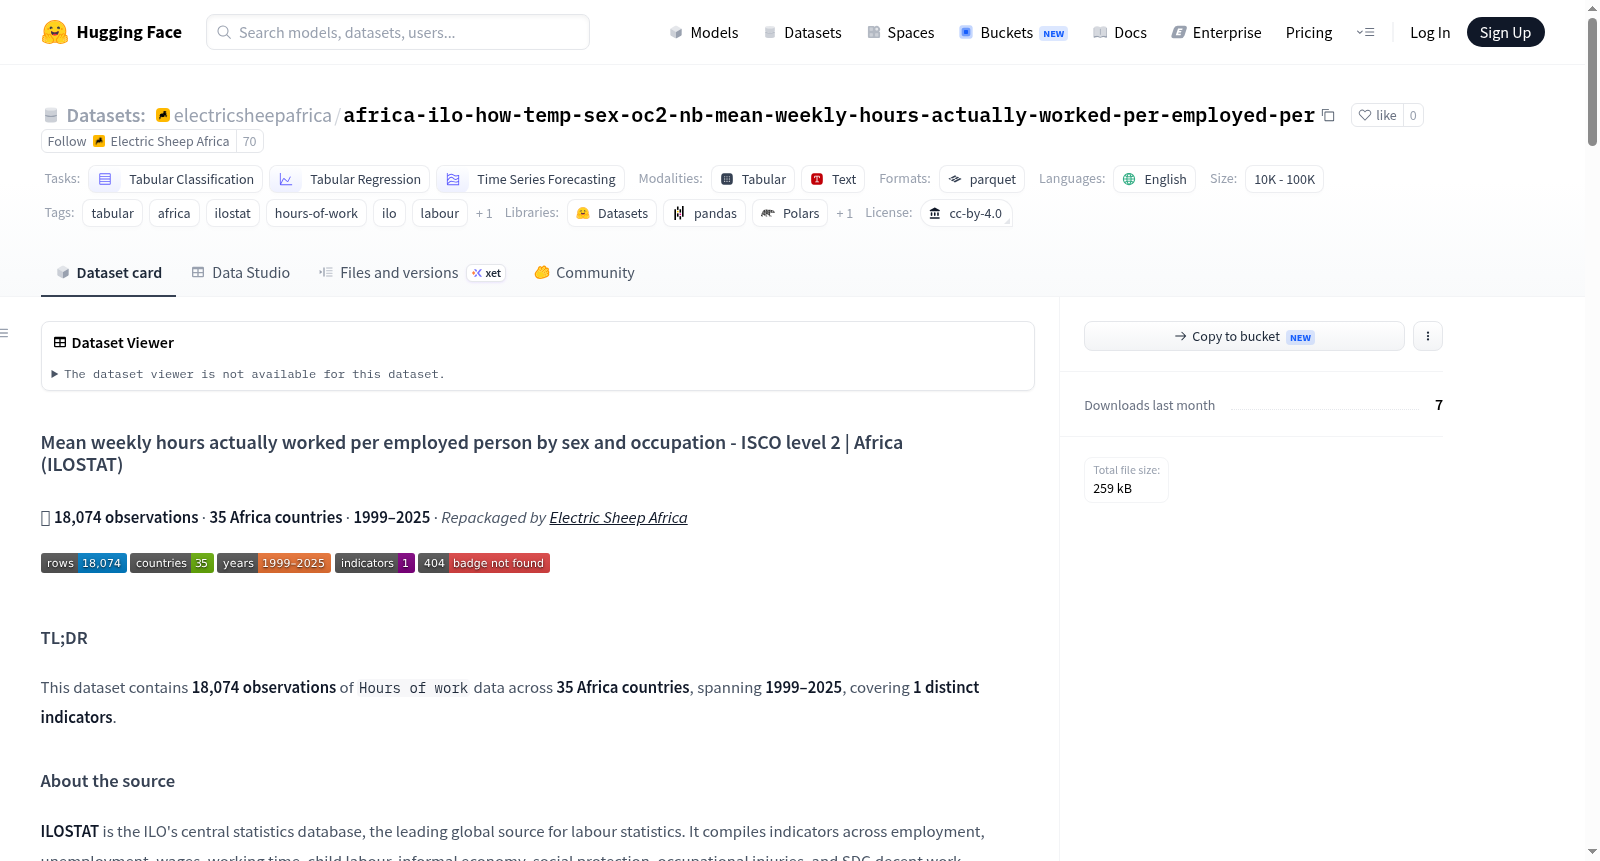Image resolution: width=1600 pixels, height=861 pixels.
Task: Click the ilostat tag
Action: point(233,213)
